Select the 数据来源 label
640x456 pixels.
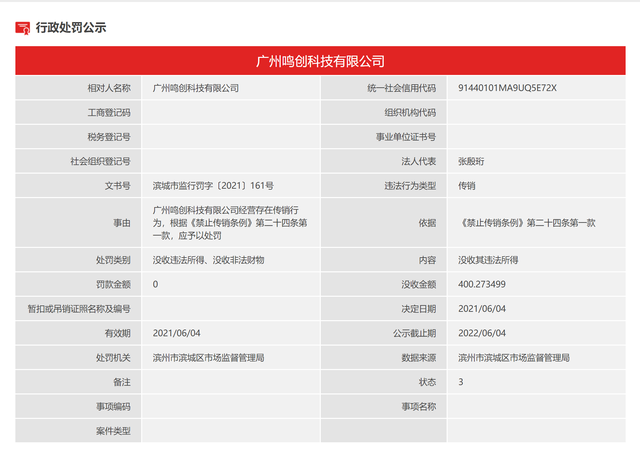tap(419, 358)
